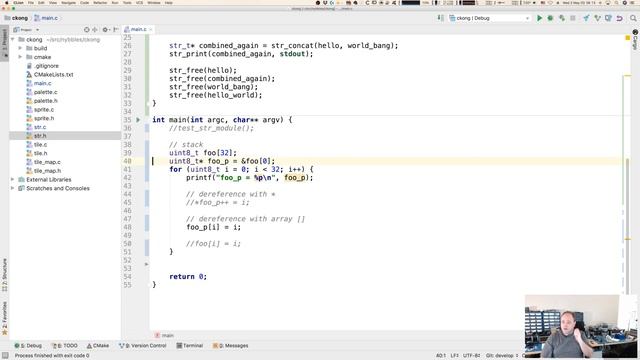Select tile.c in project tree
This screenshot has height=360, width=640.
40,145
